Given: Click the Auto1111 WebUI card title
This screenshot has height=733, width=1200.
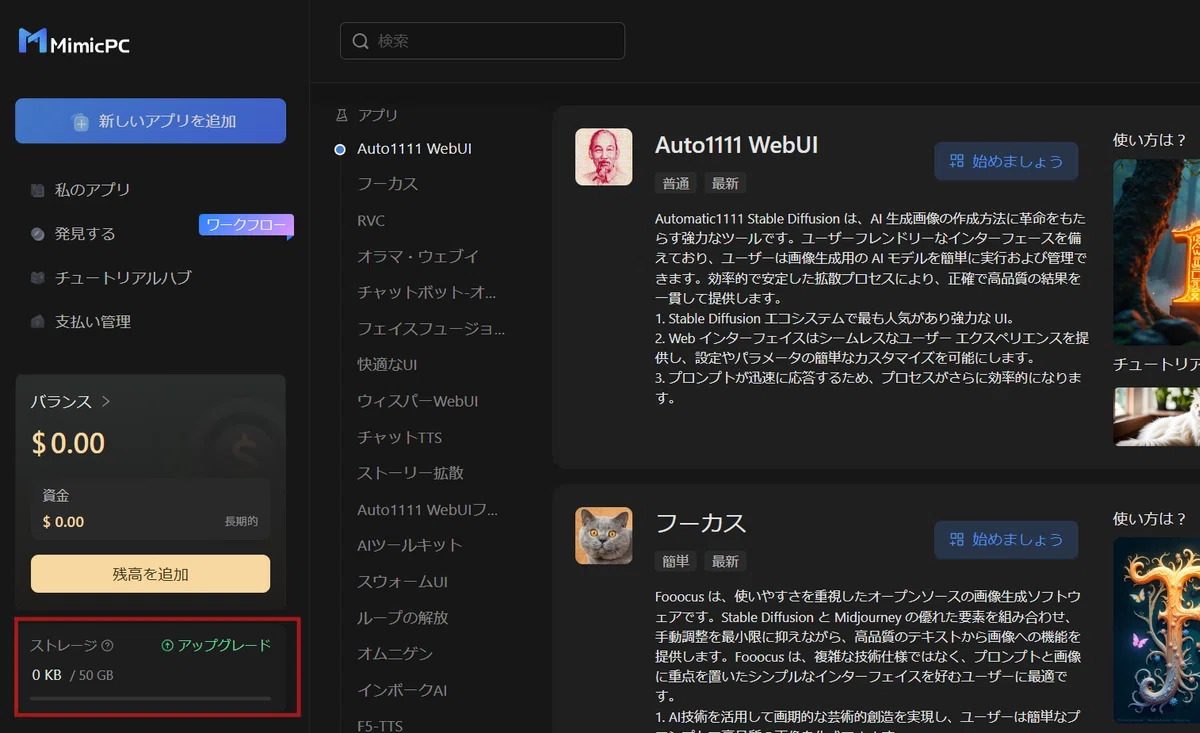Looking at the screenshot, I should coord(736,145).
